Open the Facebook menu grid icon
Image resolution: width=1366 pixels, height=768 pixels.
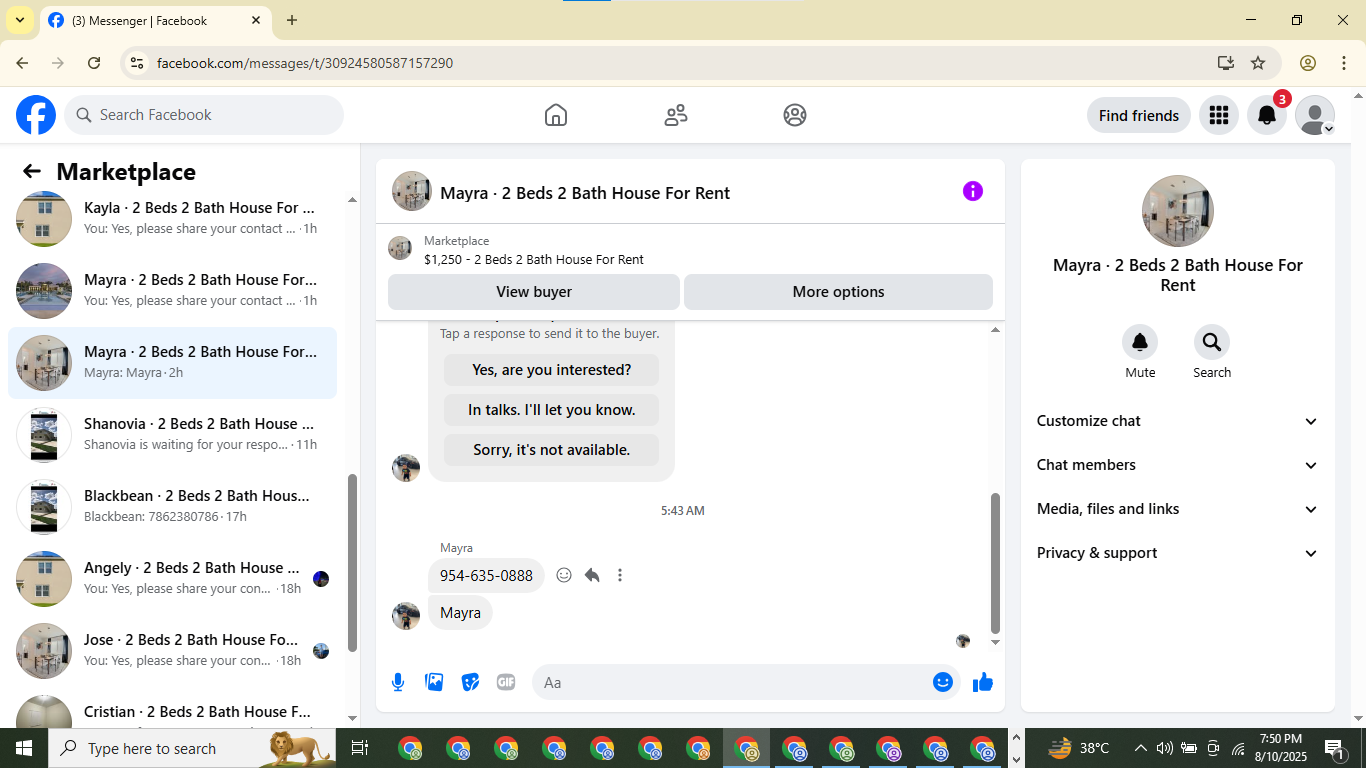[x=1218, y=115]
